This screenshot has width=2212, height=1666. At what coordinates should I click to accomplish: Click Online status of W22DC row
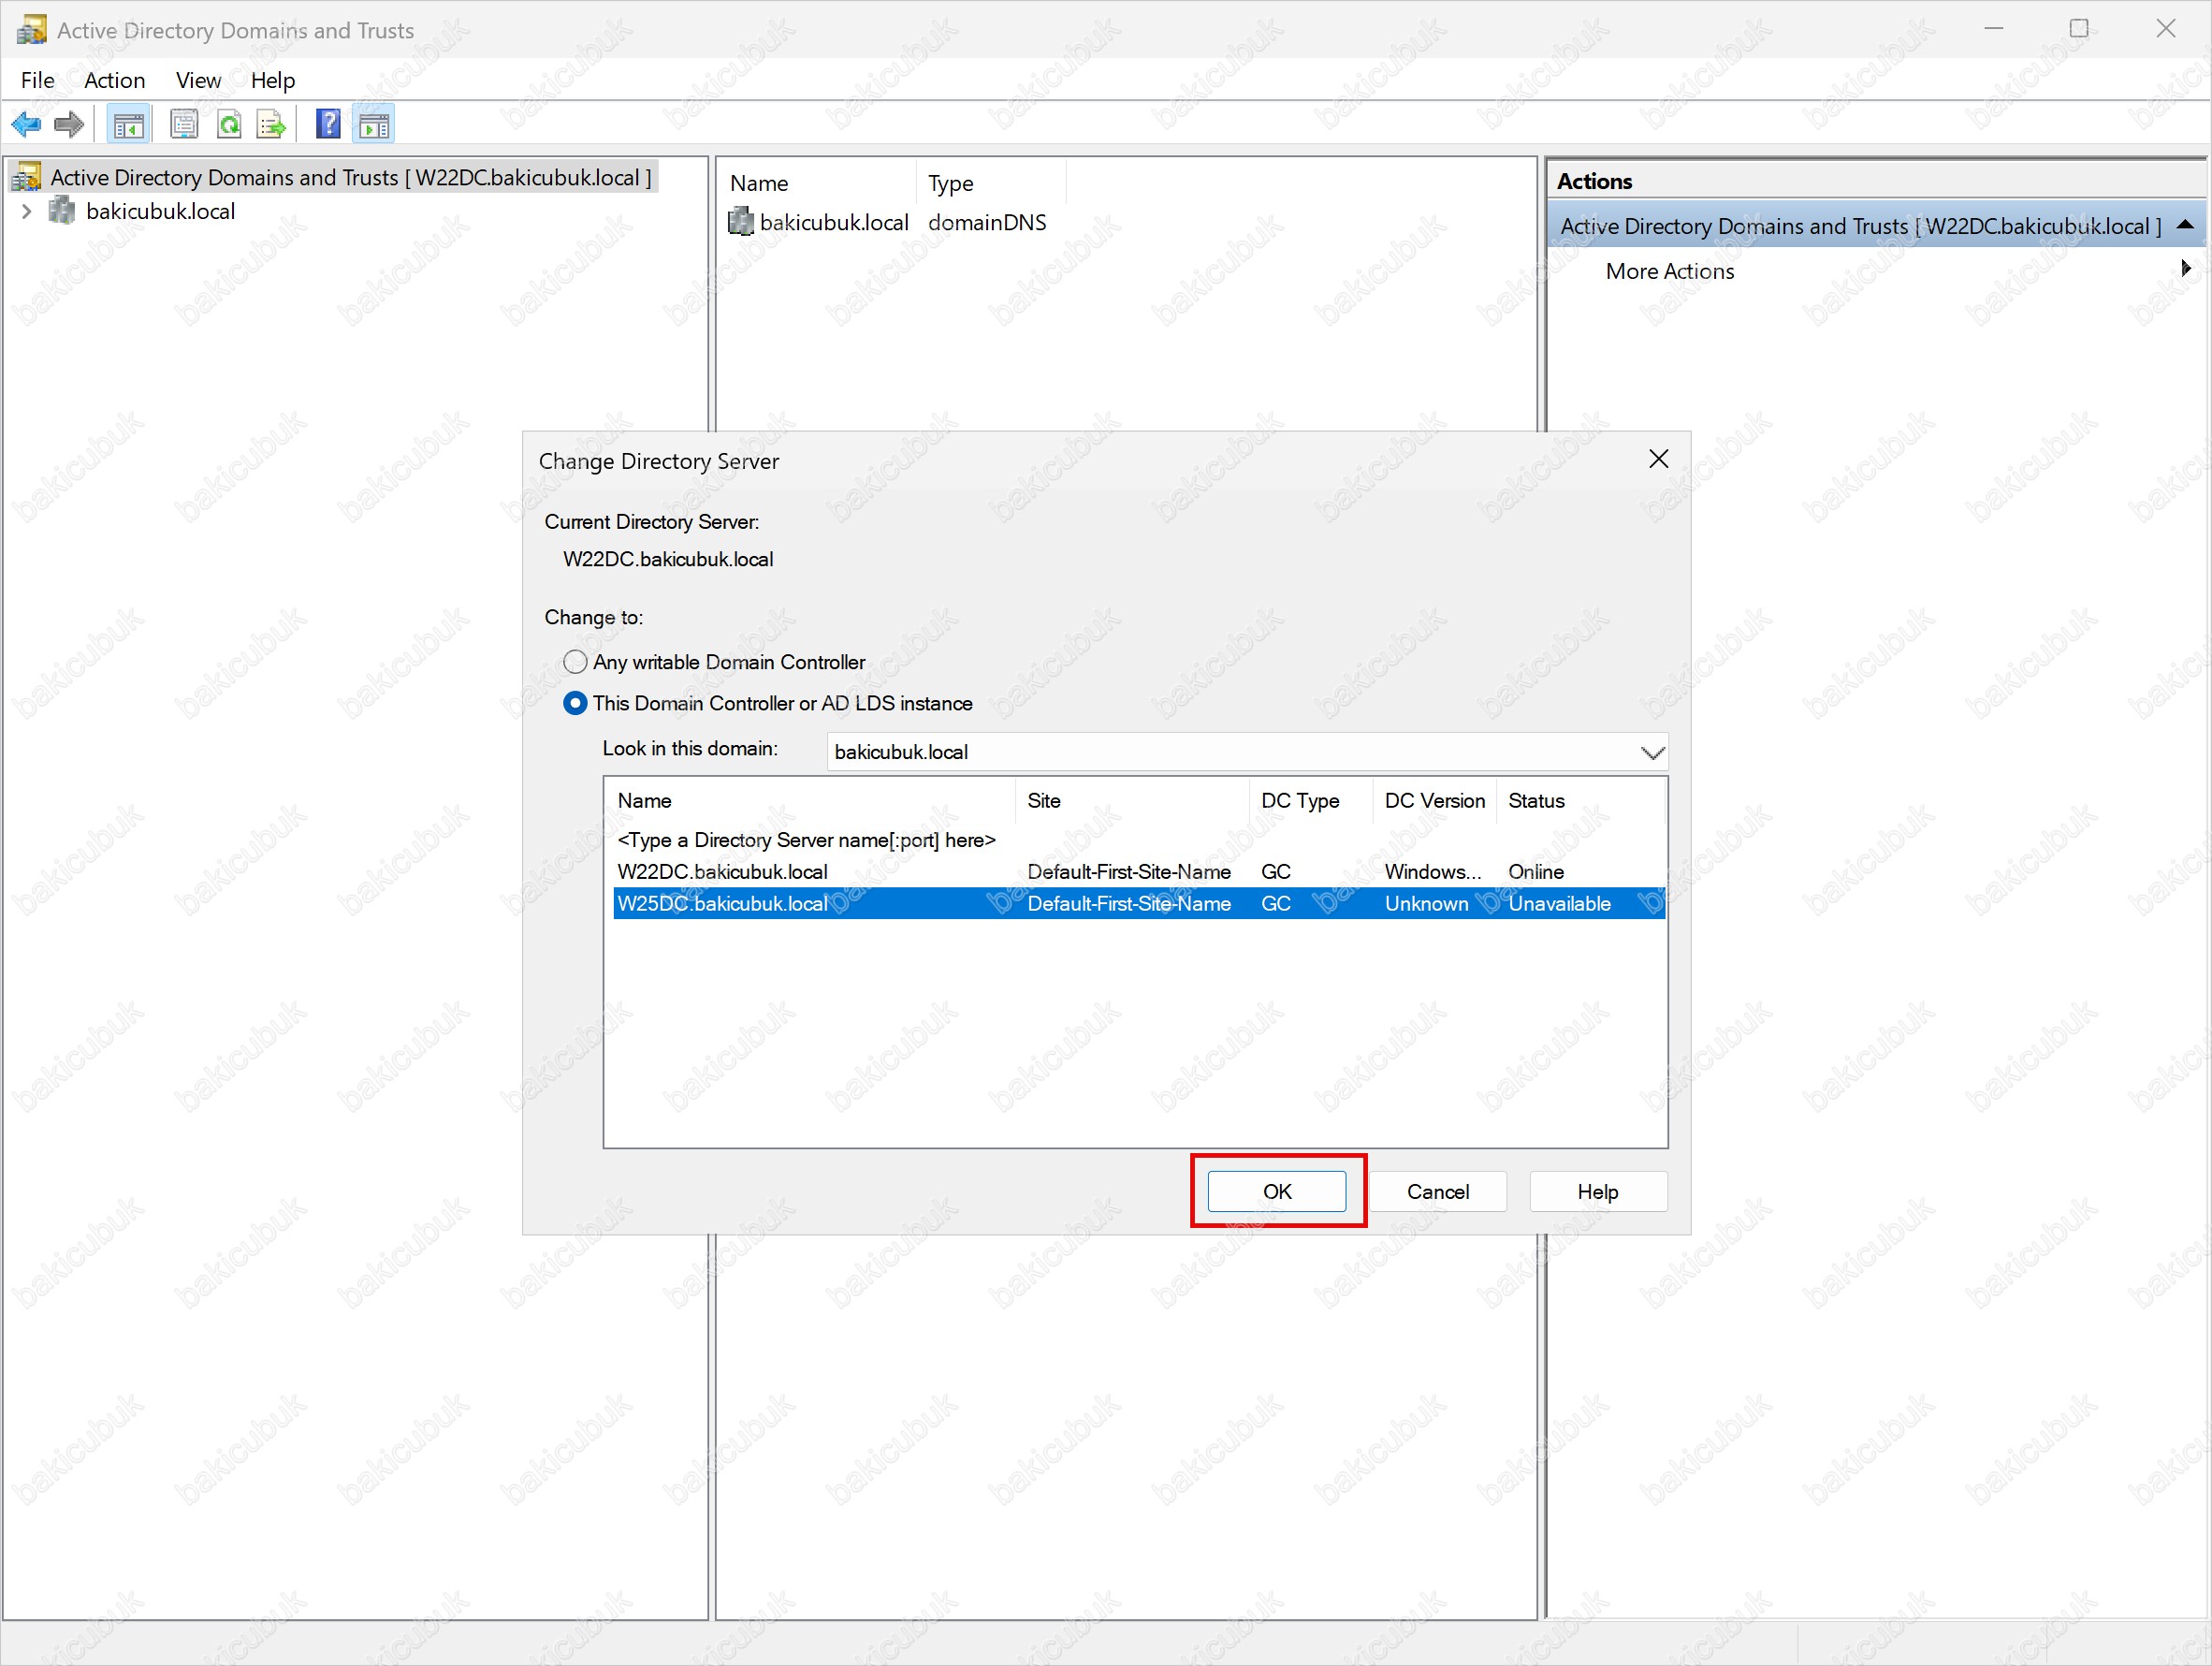point(1536,872)
